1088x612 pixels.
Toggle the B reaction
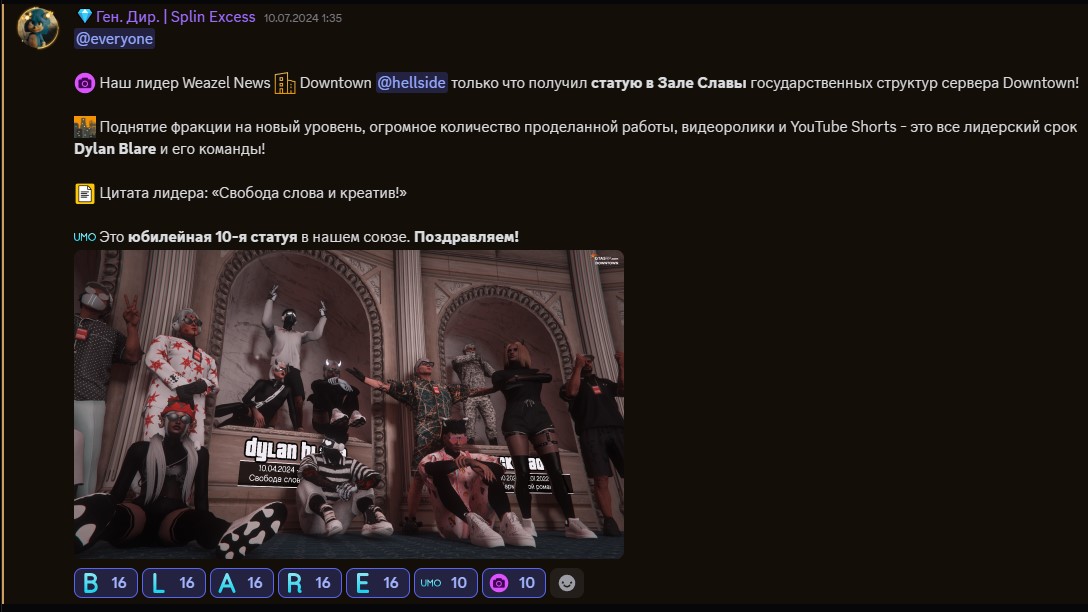[x=104, y=583]
